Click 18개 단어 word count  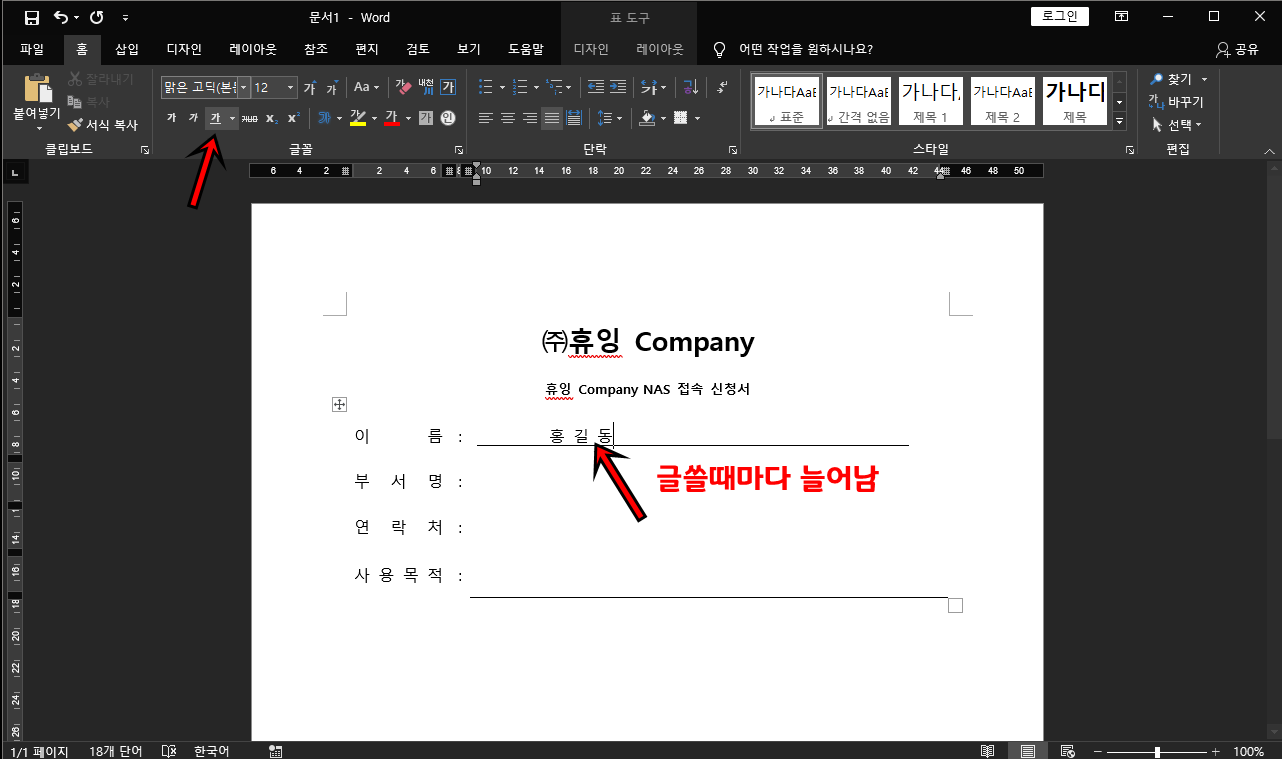click(116, 751)
